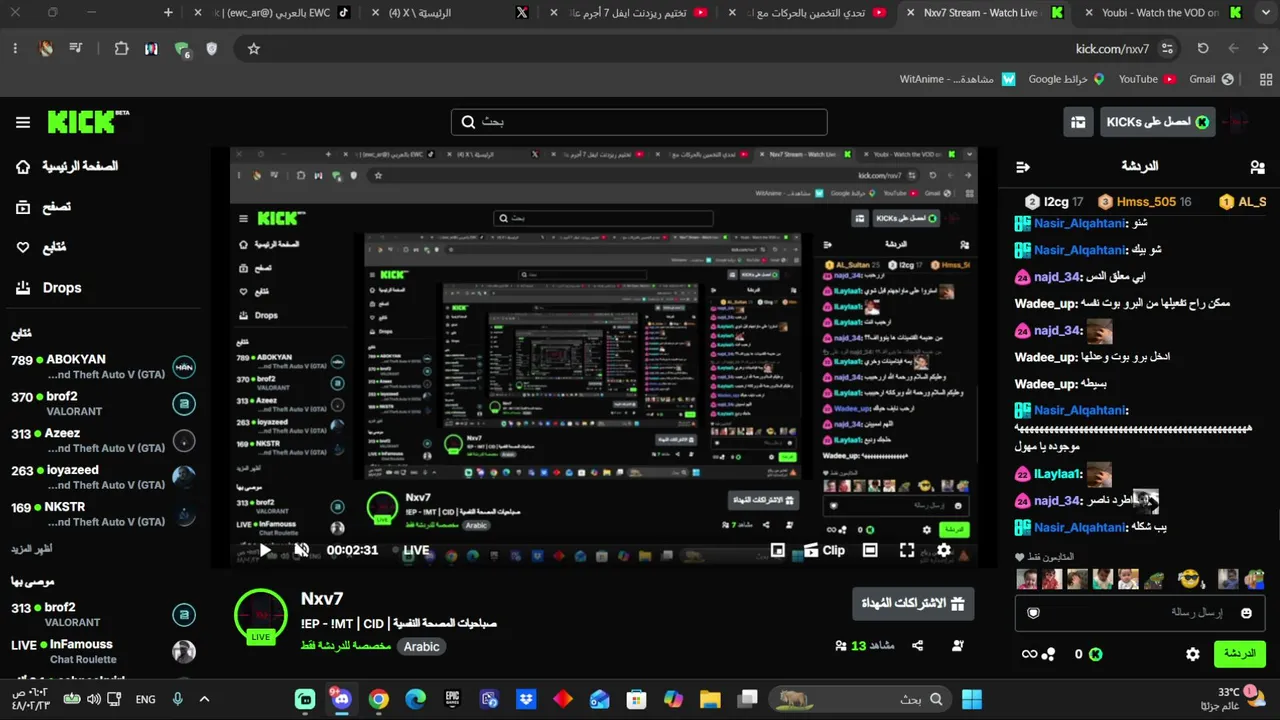Click the address bar URL
Screen dimensions: 1280x720
(x=1112, y=48)
